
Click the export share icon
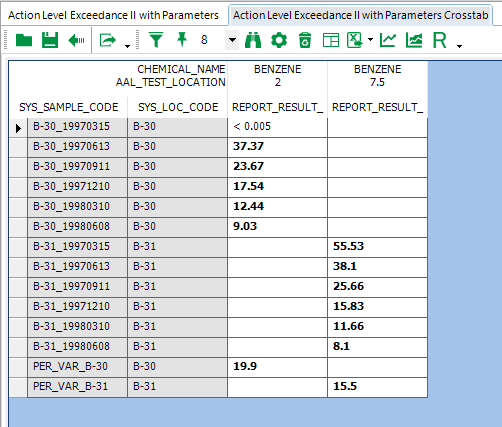coord(108,40)
